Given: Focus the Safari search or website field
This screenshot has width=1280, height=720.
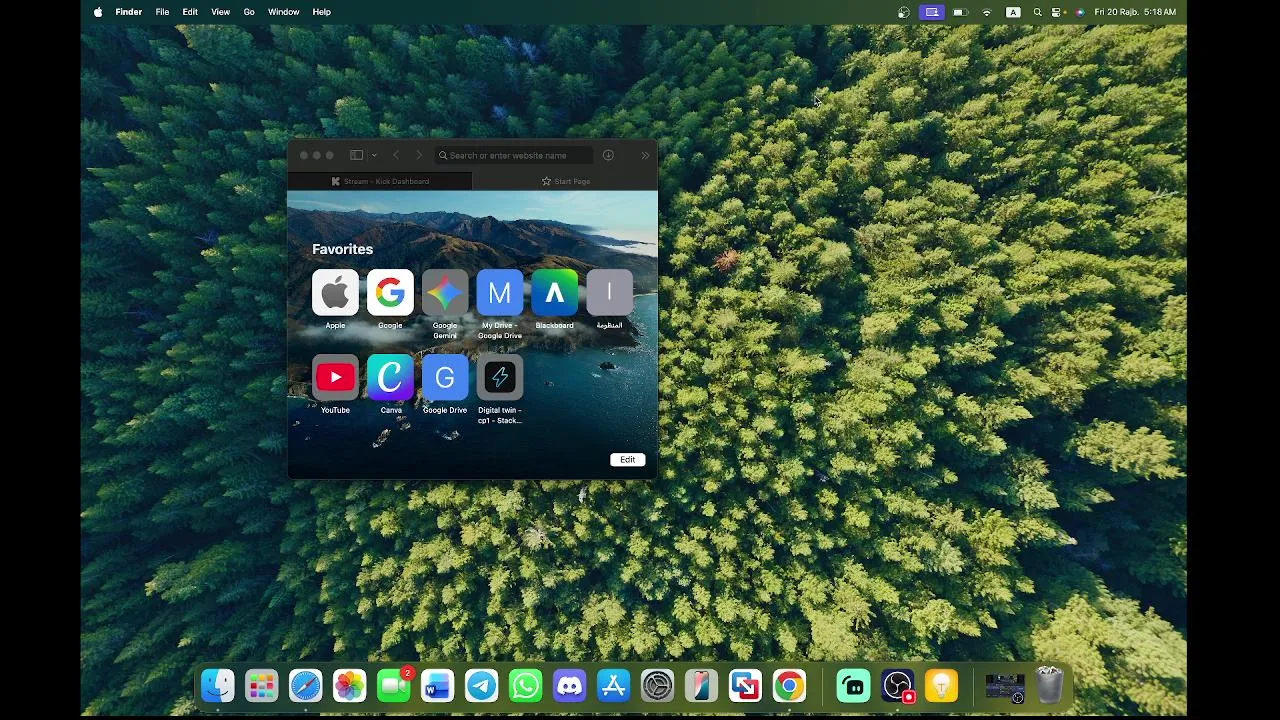Looking at the screenshot, I should [514, 155].
